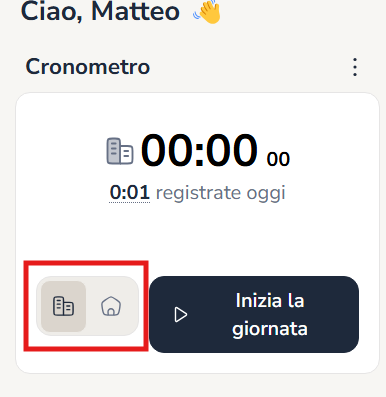Click the Ciao, Matteo greeting heading
Screen dimensions: 386x397
tap(100, 12)
